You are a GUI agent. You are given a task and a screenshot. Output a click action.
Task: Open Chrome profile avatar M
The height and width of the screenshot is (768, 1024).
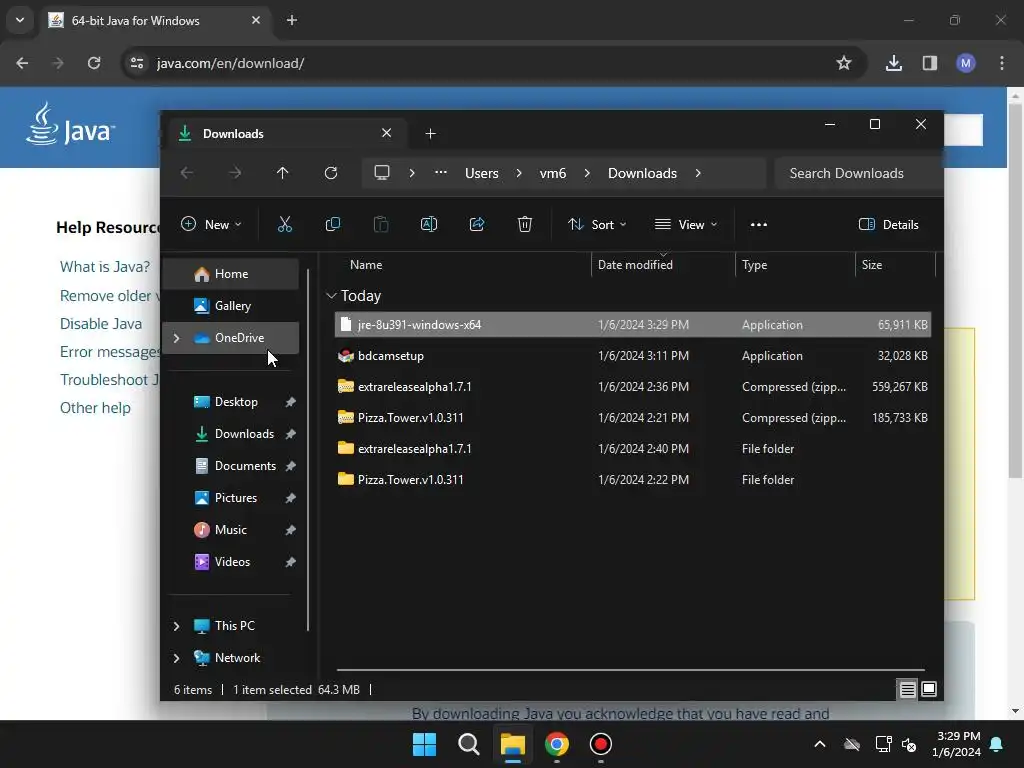click(x=966, y=63)
